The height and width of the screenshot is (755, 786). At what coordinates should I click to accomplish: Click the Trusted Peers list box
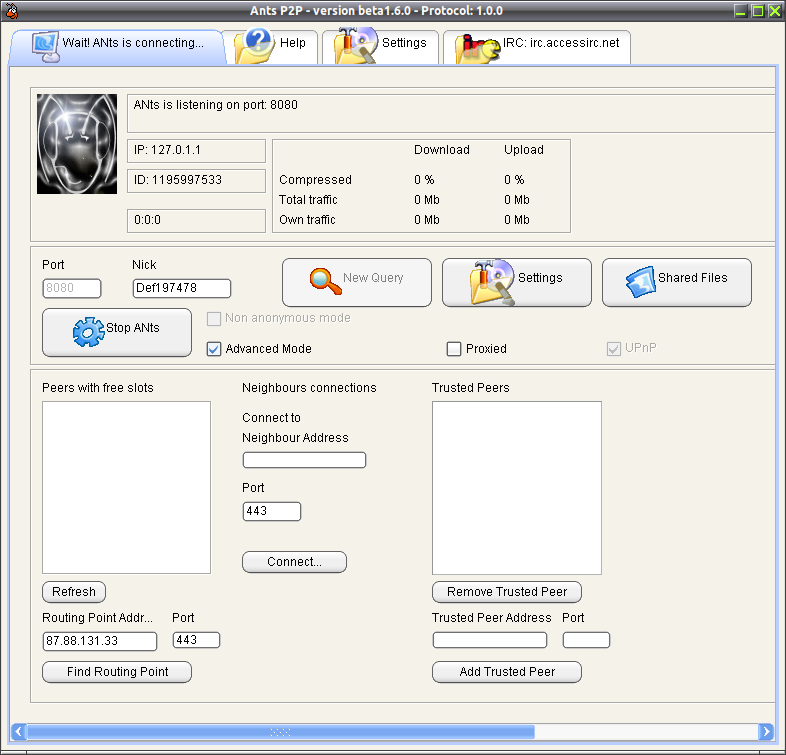click(x=517, y=488)
